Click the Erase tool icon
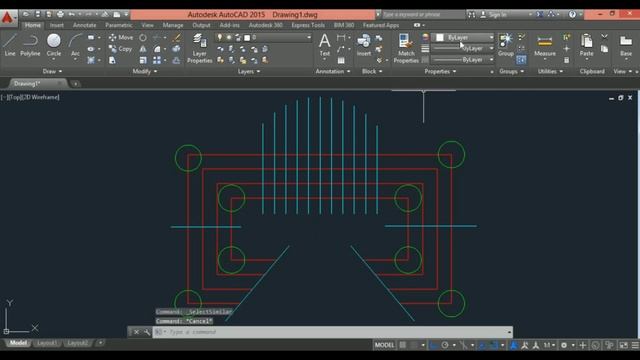Screen dimensions: 640x360 [x=177, y=38]
